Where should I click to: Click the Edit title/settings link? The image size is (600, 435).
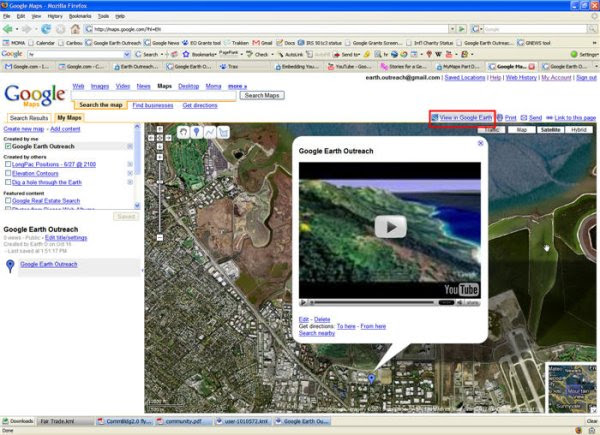(x=66, y=238)
